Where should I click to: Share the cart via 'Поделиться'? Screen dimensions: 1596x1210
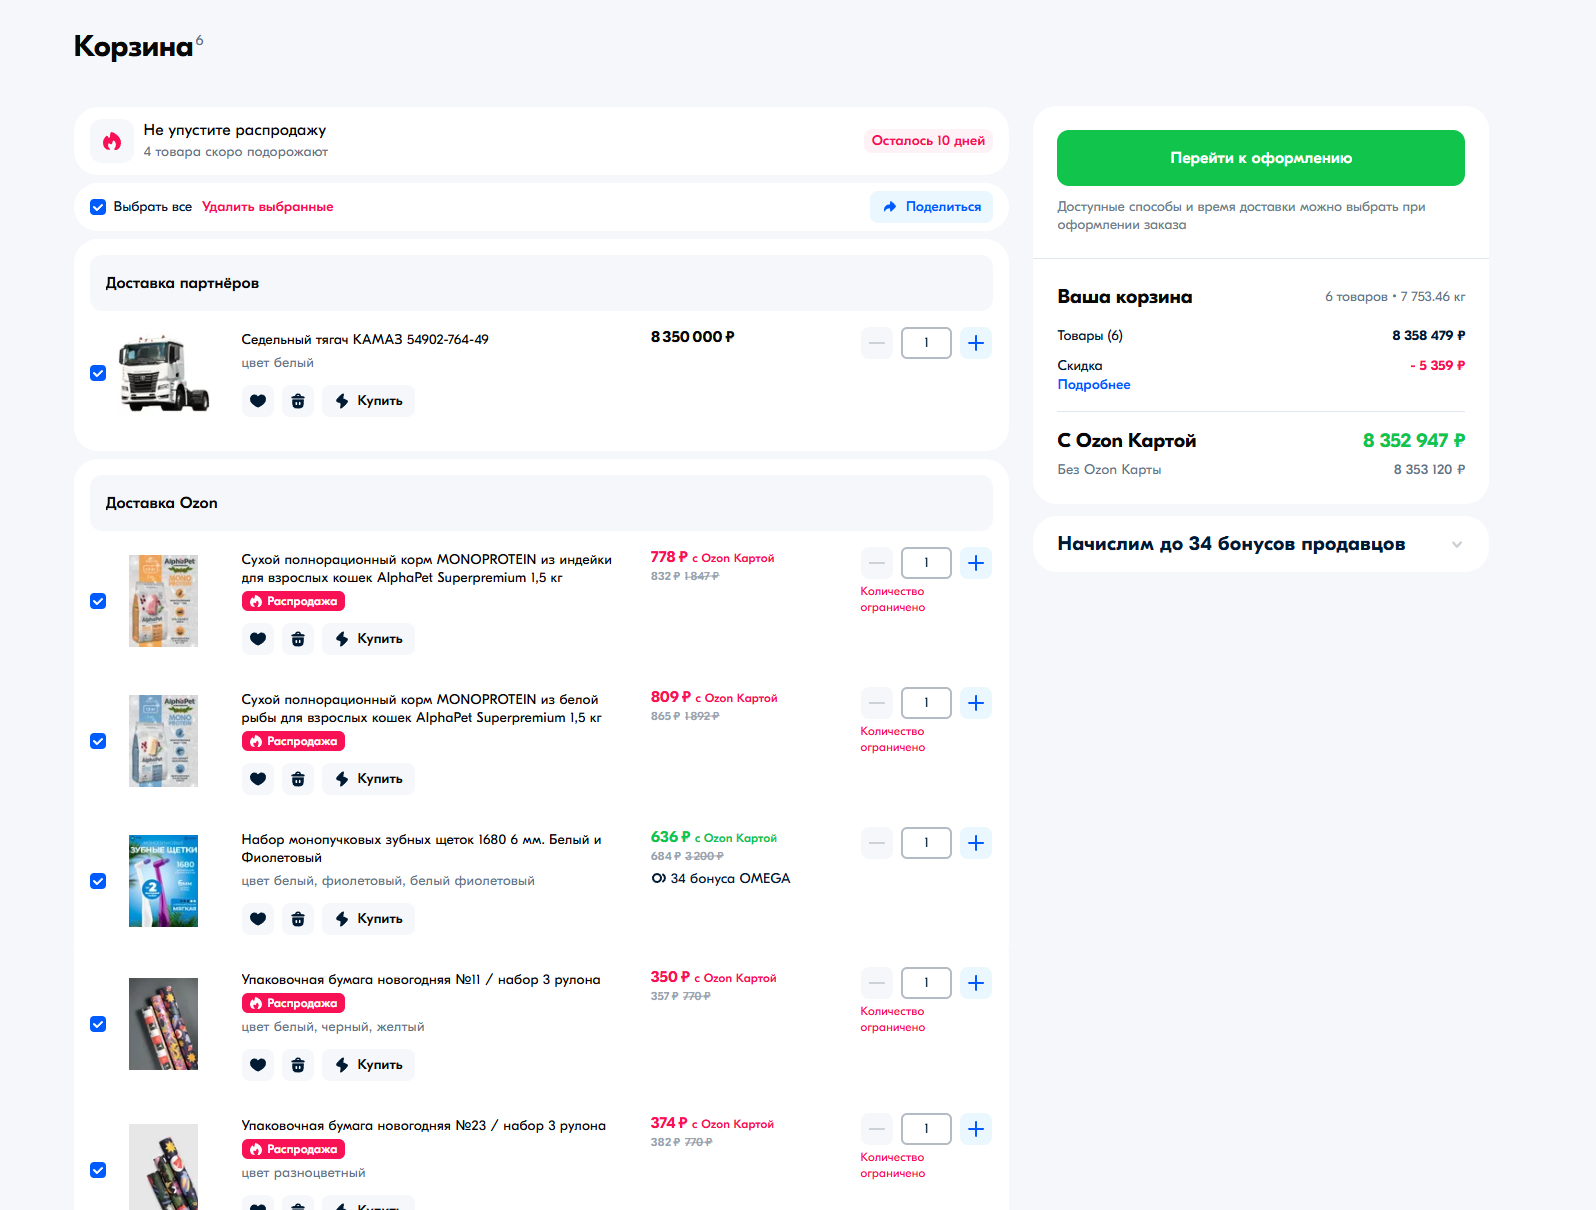pos(931,207)
